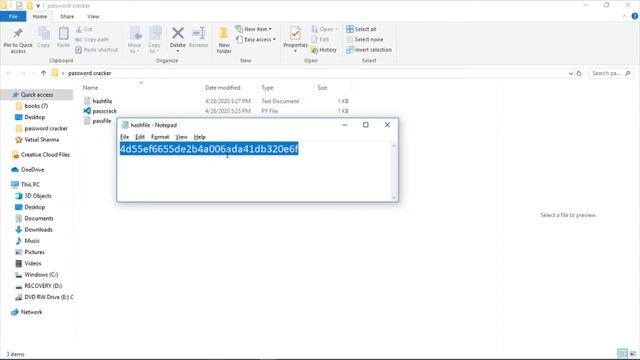Click Select all in ribbon

(x=361, y=29)
